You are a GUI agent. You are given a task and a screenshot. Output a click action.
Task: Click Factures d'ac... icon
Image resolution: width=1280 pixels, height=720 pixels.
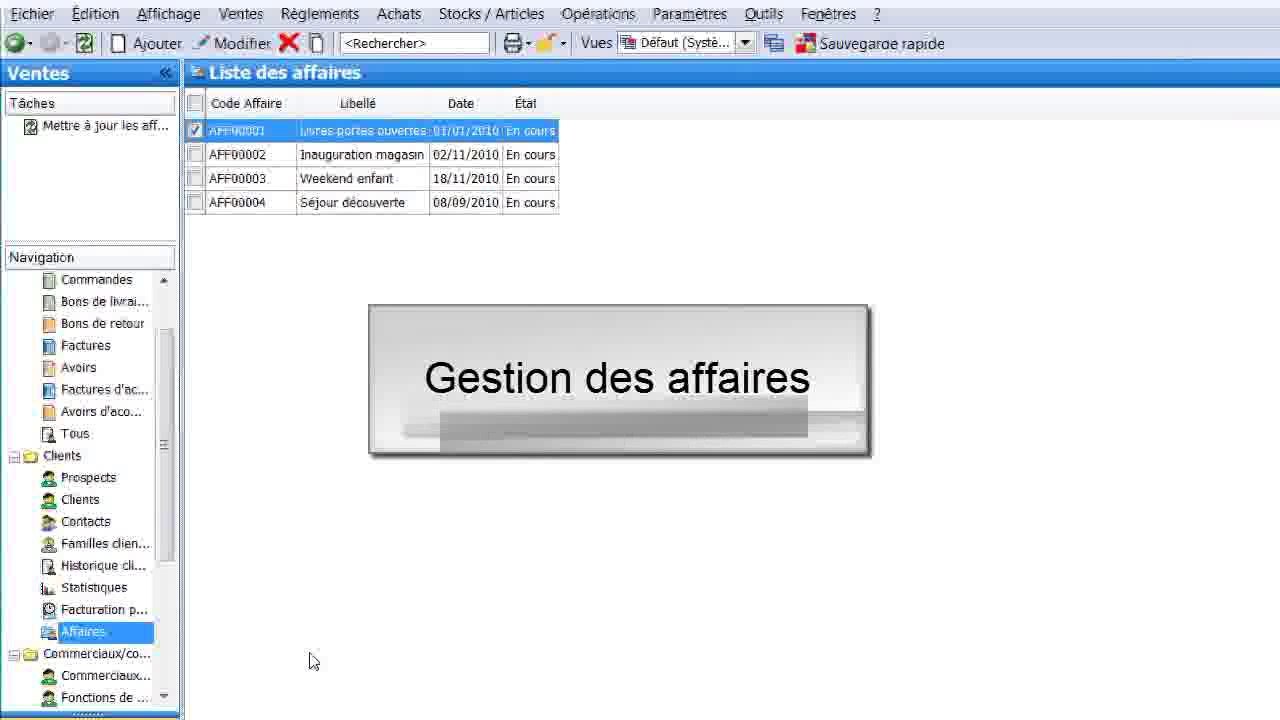pyautogui.click(x=49, y=390)
